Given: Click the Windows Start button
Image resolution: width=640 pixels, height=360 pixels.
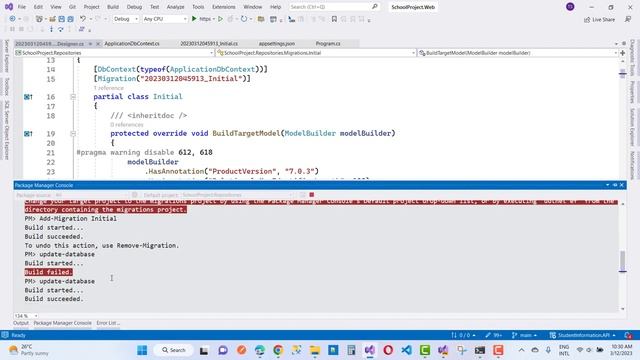Looking at the screenshot, I should point(142,350).
